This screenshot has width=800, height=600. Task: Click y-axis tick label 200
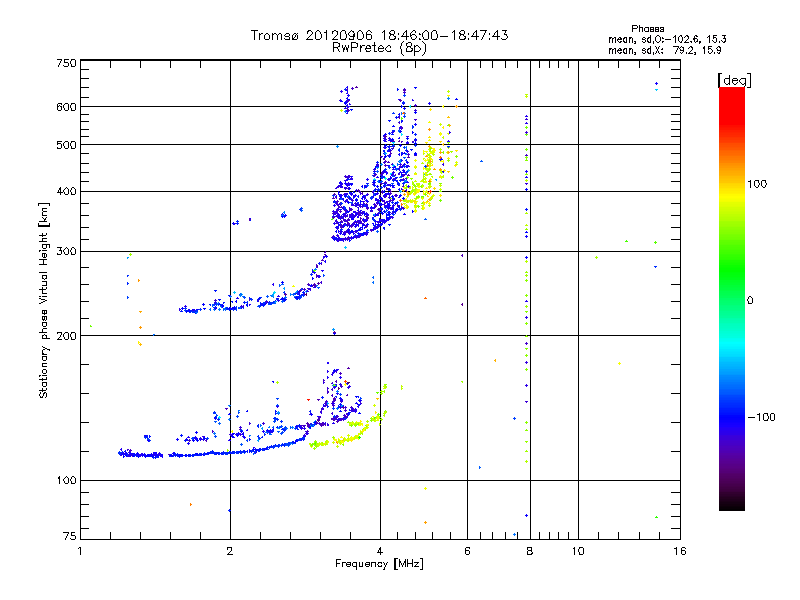coord(67,336)
